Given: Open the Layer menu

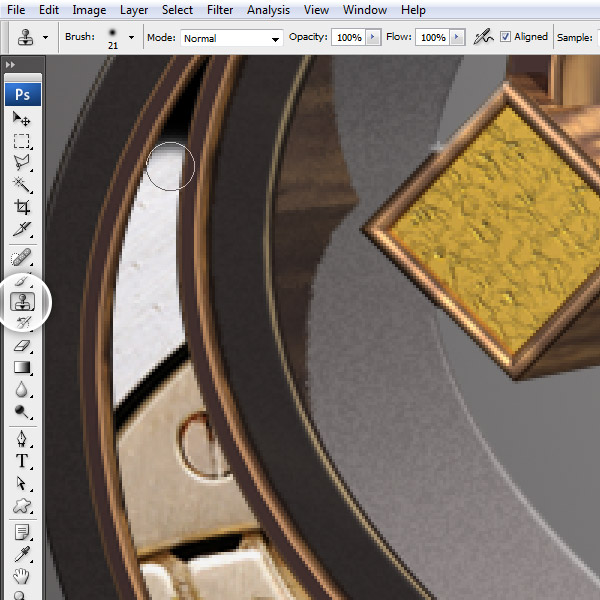Looking at the screenshot, I should 134,10.
